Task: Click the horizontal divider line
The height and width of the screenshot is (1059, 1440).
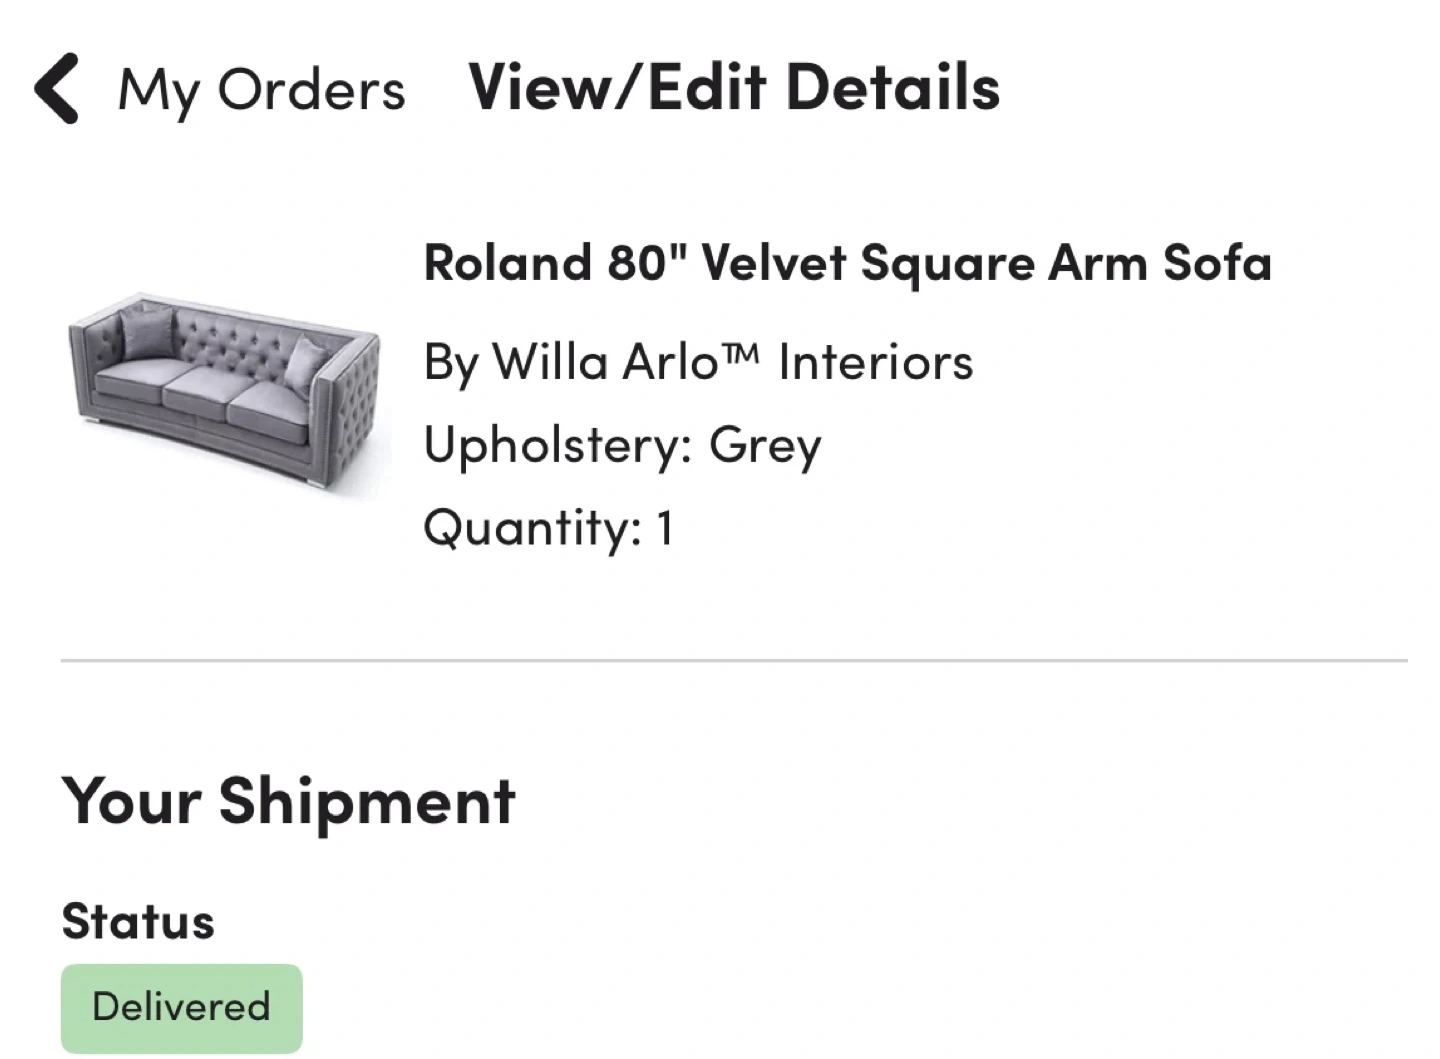Action: point(734,661)
